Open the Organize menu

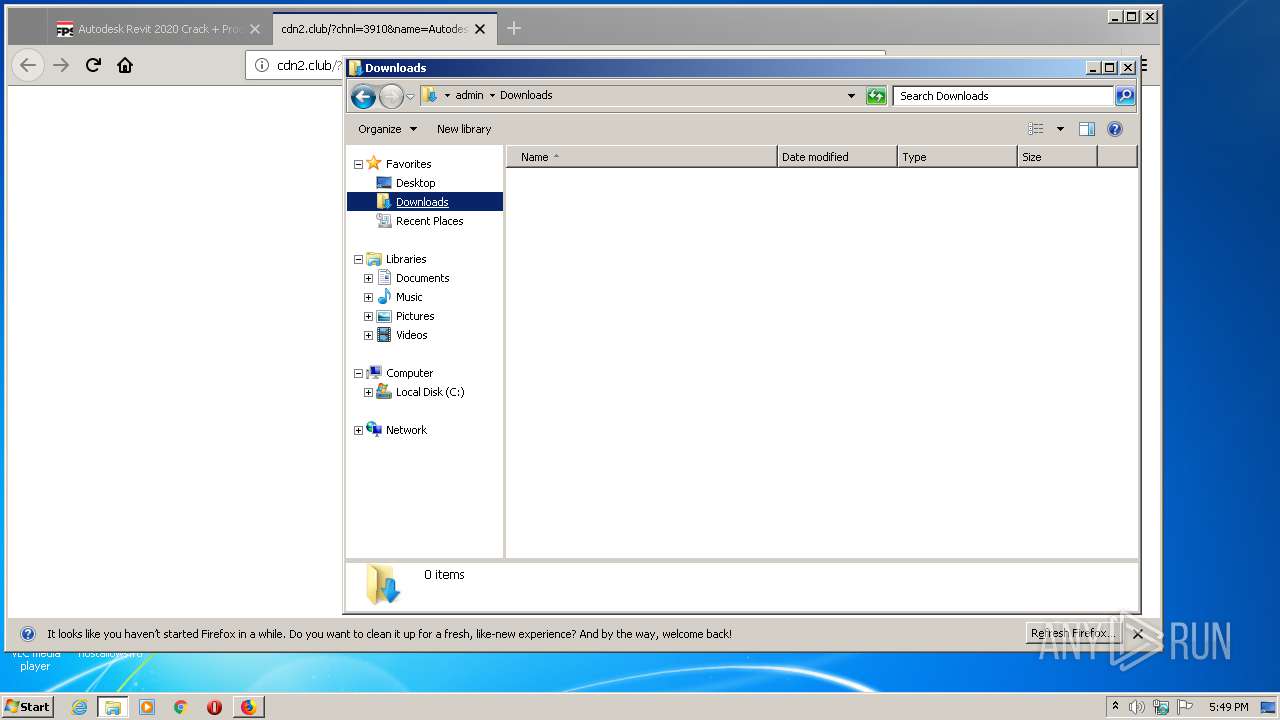[x=387, y=129]
